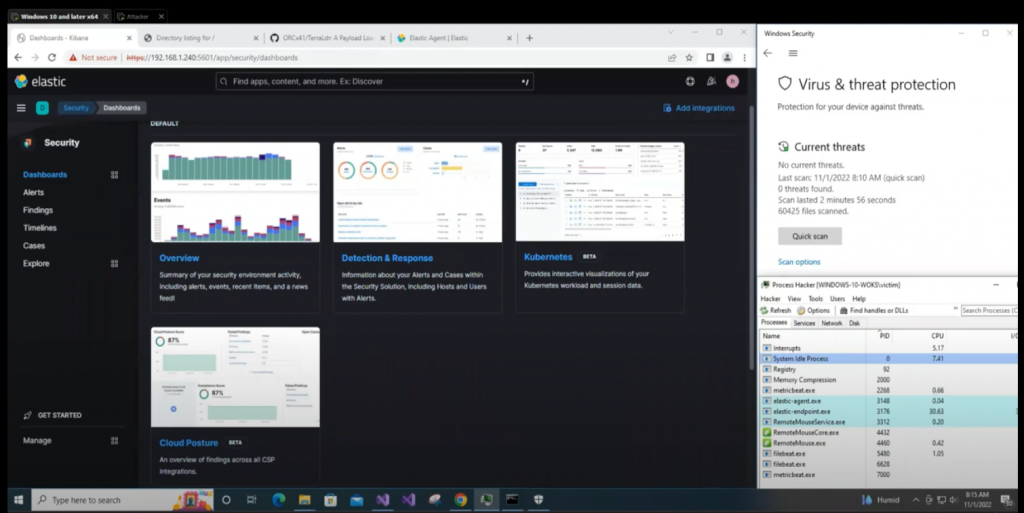Open Scan options link

pos(799,262)
